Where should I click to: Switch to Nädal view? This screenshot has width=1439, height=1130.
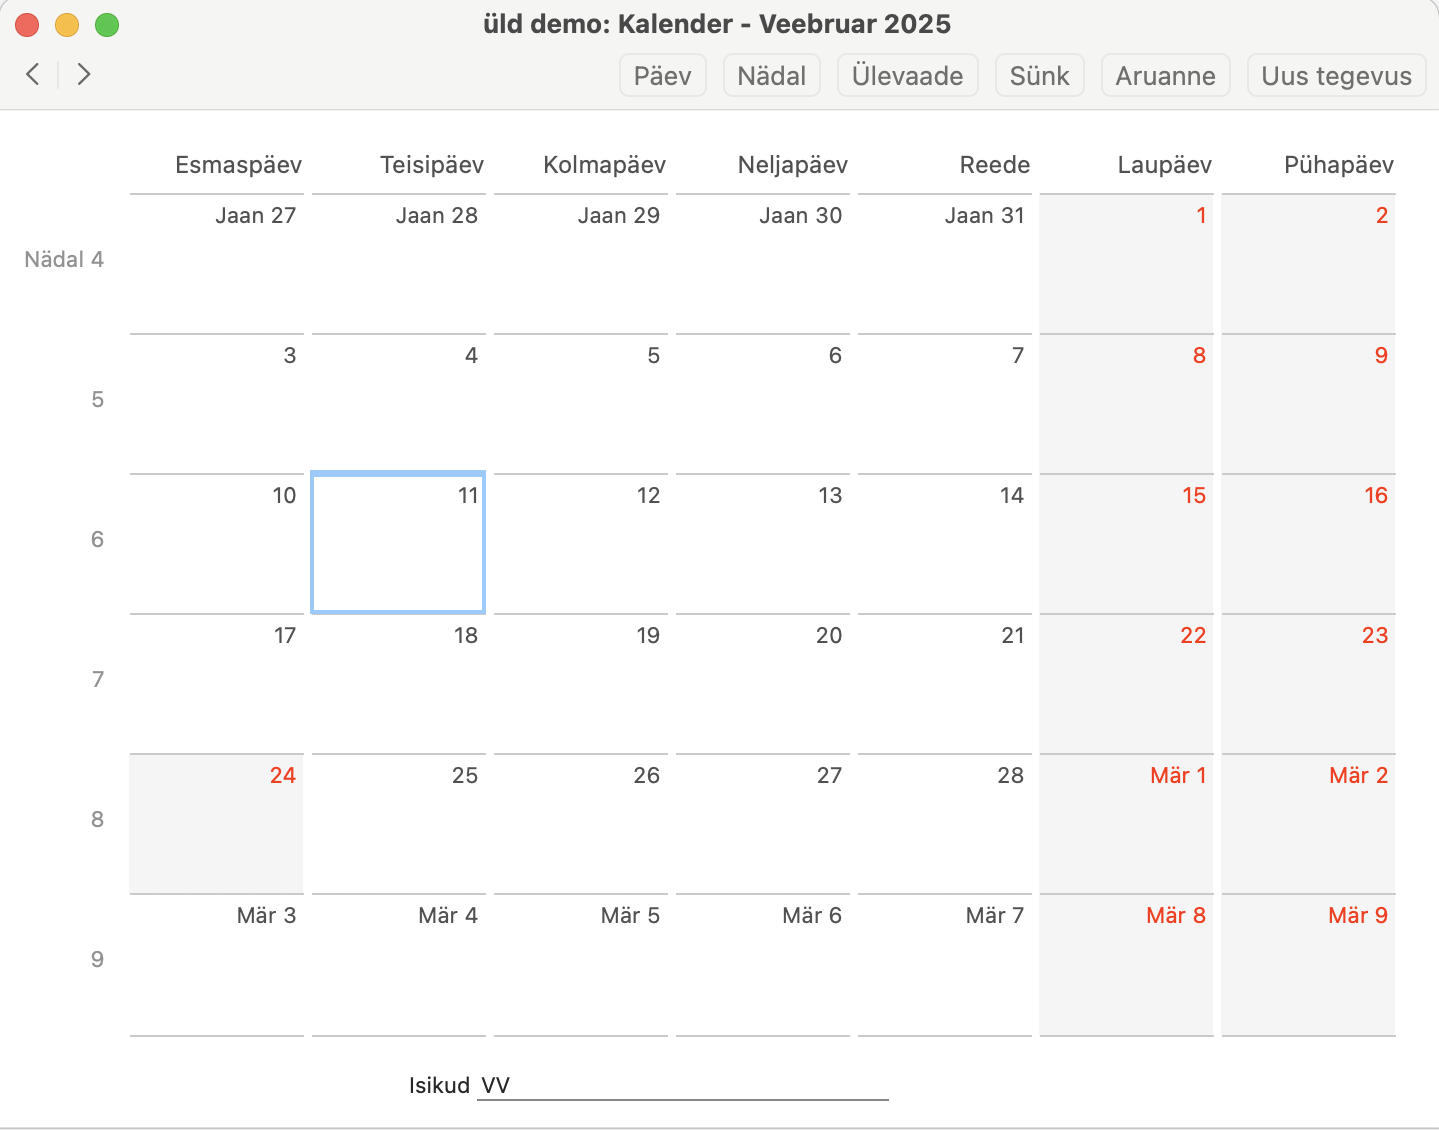tap(772, 76)
